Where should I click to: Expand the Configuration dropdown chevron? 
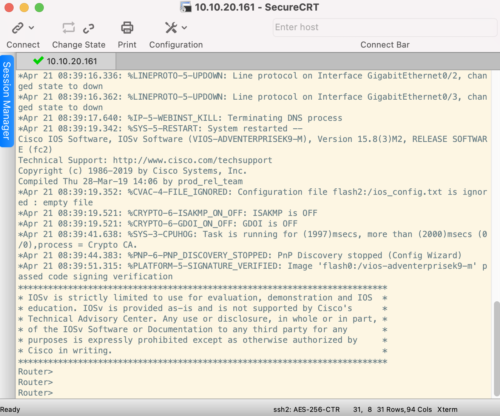pos(184,28)
